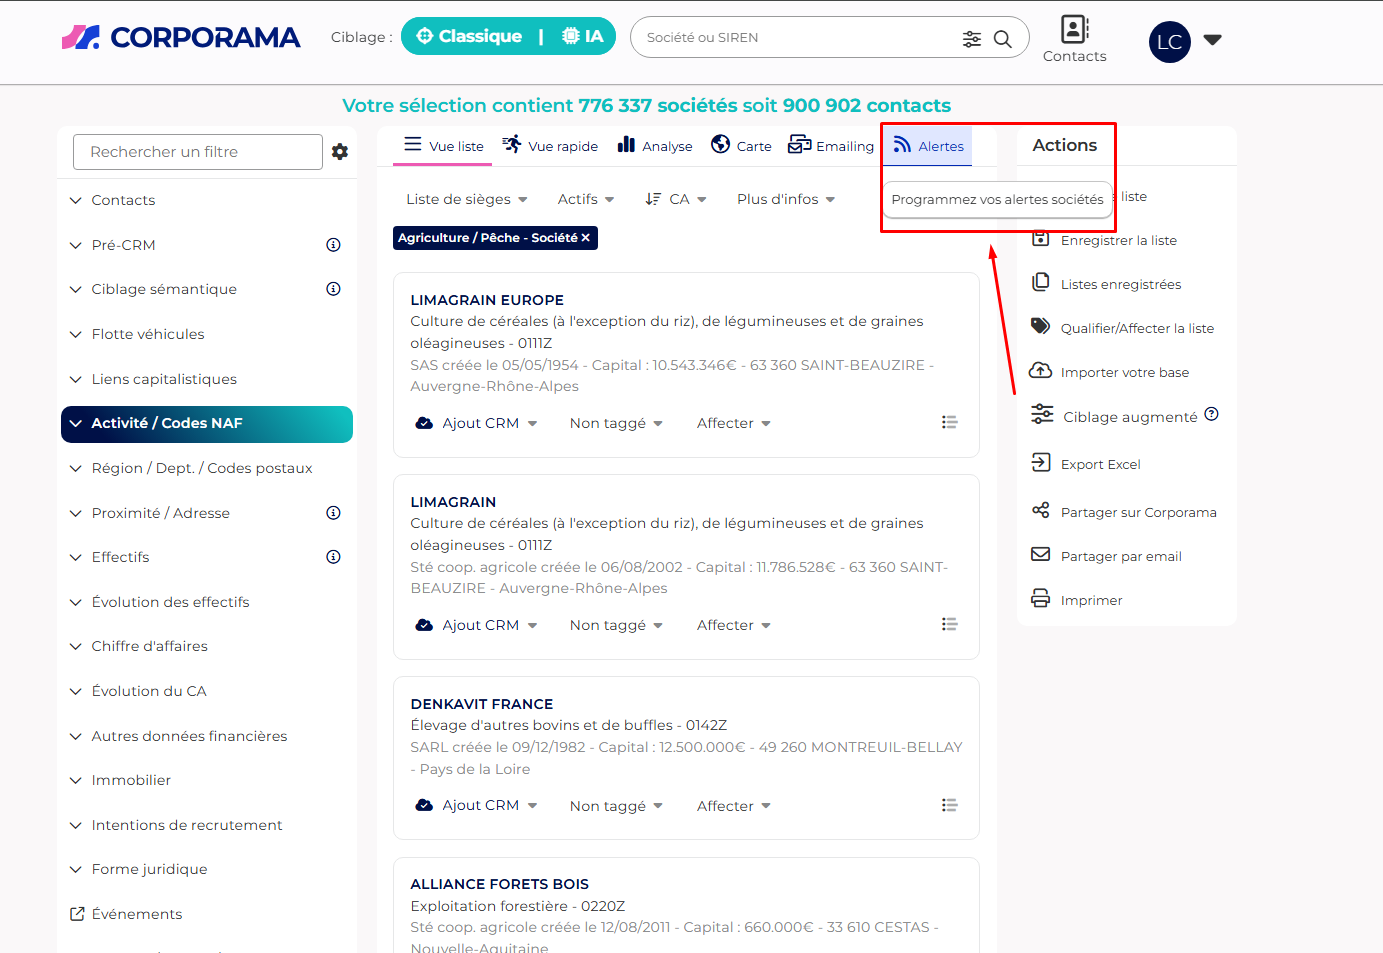Open info icon next to Pré-CRM
The width and height of the screenshot is (1383, 953).
(x=333, y=245)
